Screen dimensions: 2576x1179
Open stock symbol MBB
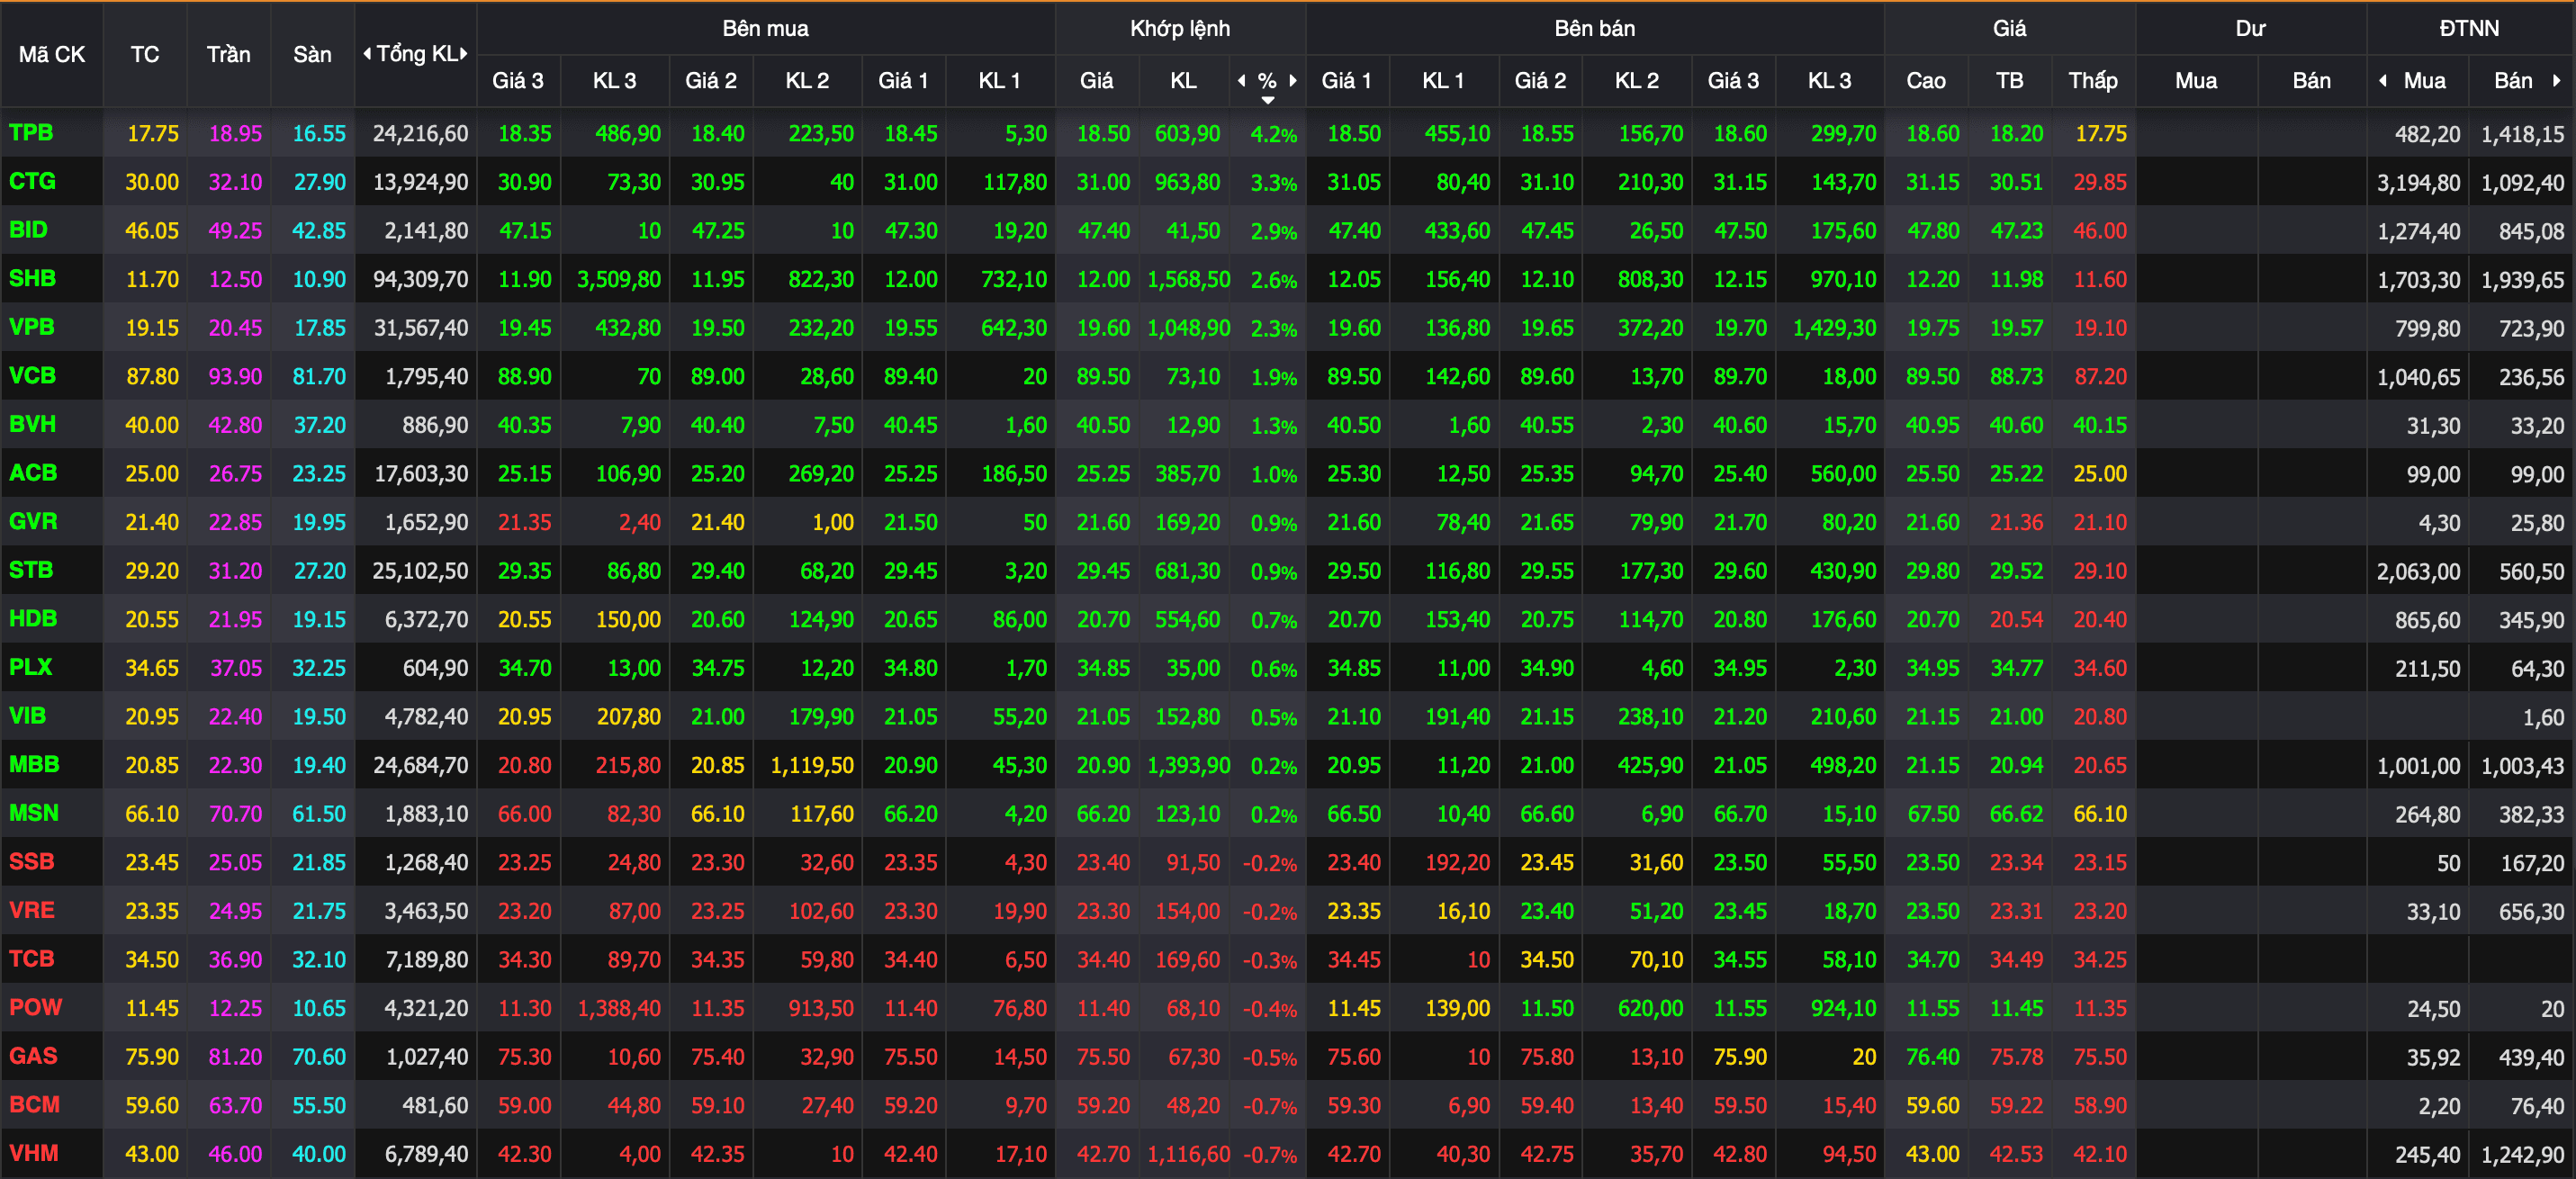pos(34,765)
